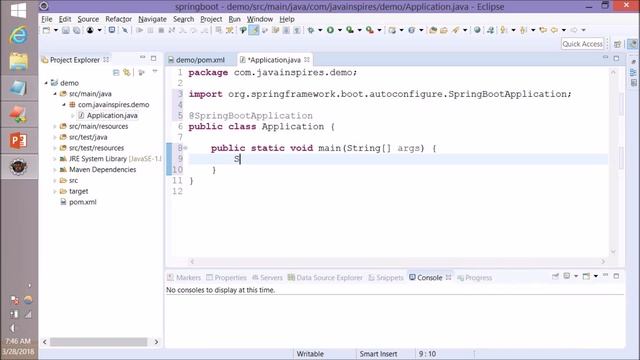Screen dimensions: 640x360
Task: Minimize the Project Explorer view
Action: tap(142, 58)
